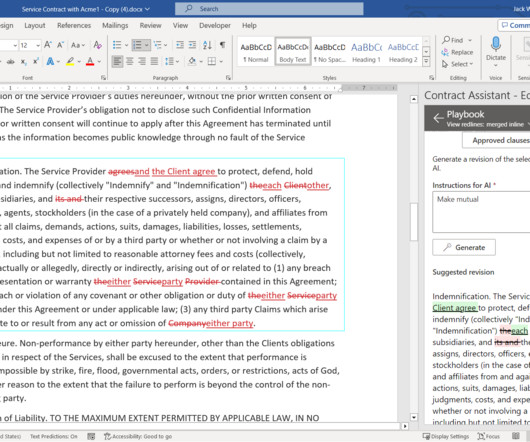Expand bullet list style dropdown
This screenshot has width=530, height=442.
[126, 45]
